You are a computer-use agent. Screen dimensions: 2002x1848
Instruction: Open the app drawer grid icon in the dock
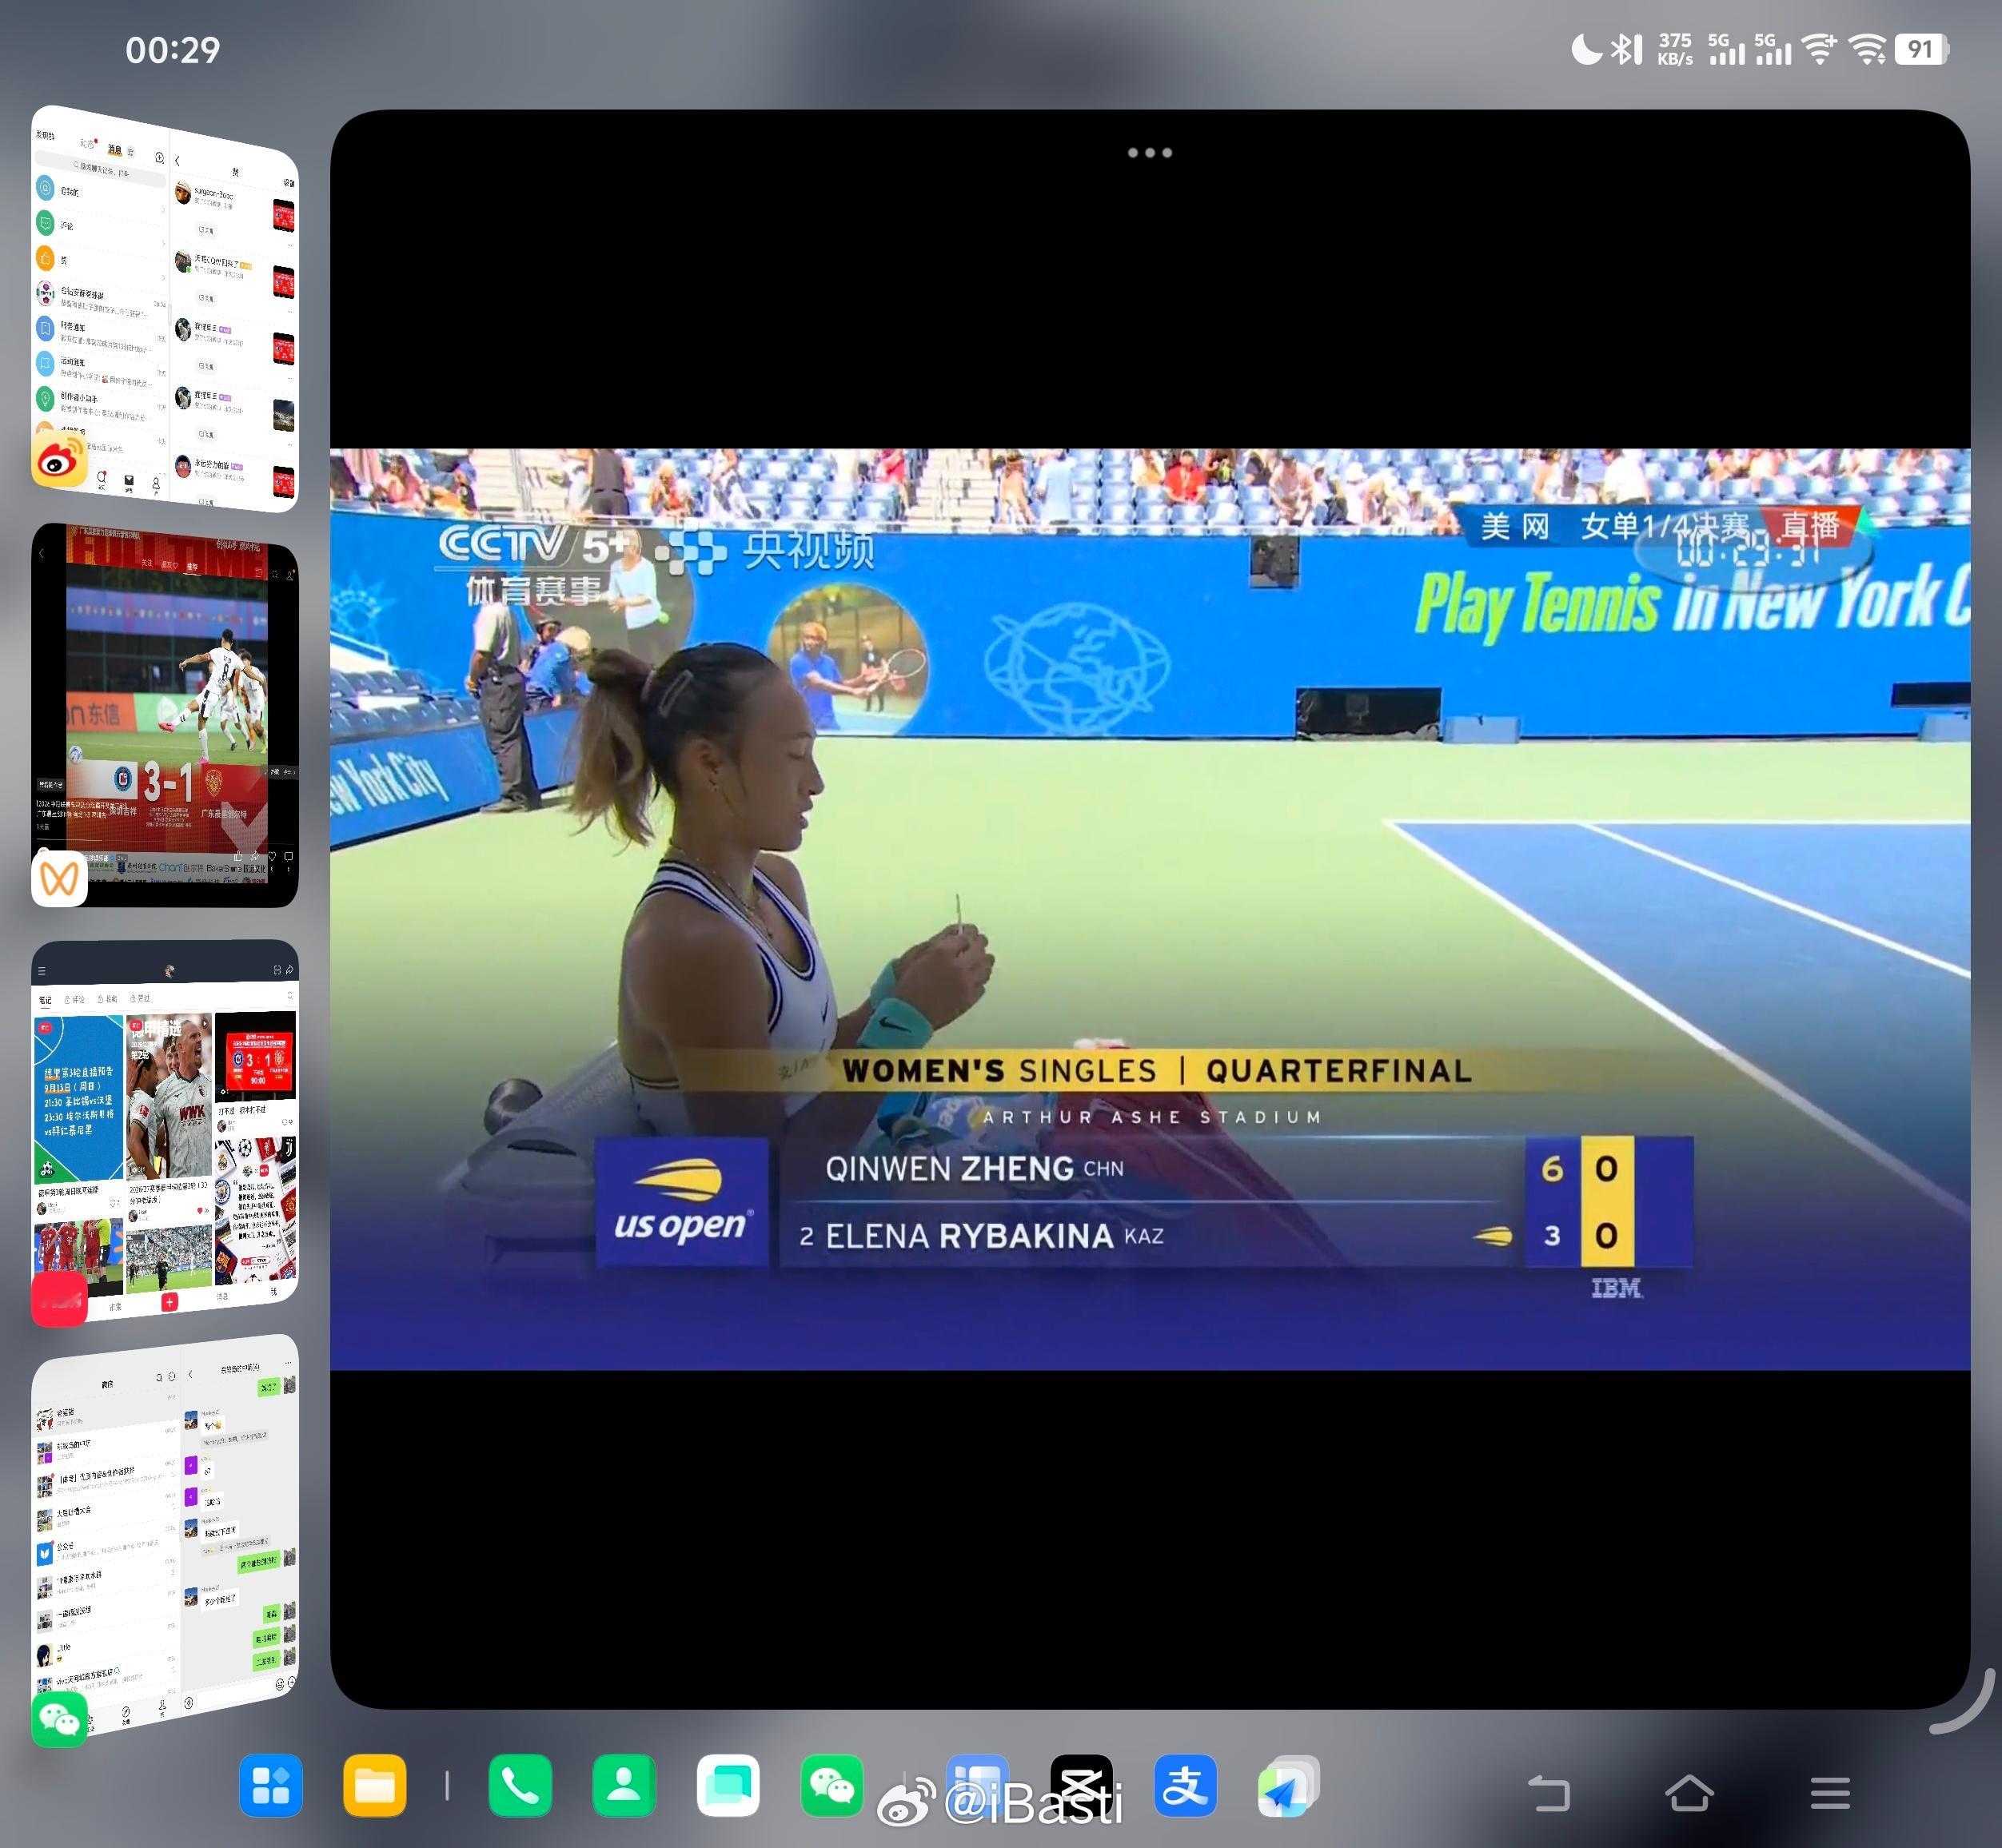pos(271,1785)
